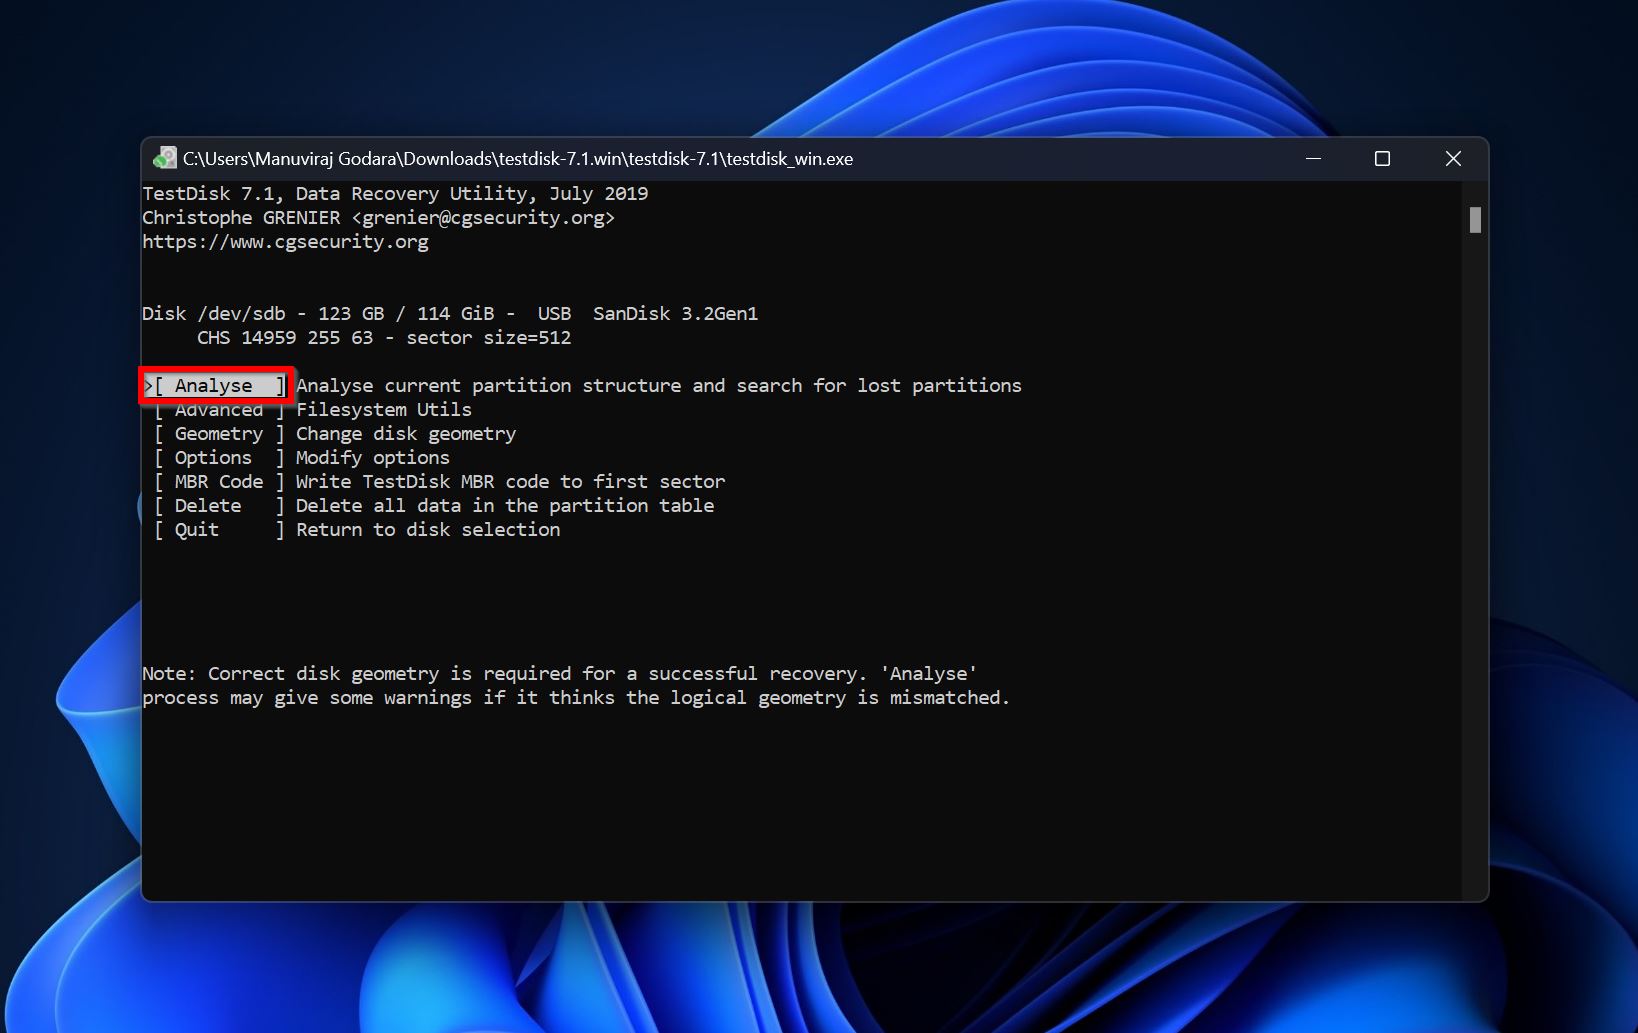Click the 'Filesystem Utils' description
The width and height of the screenshot is (1638, 1033).
pyautogui.click(x=384, y=410)
